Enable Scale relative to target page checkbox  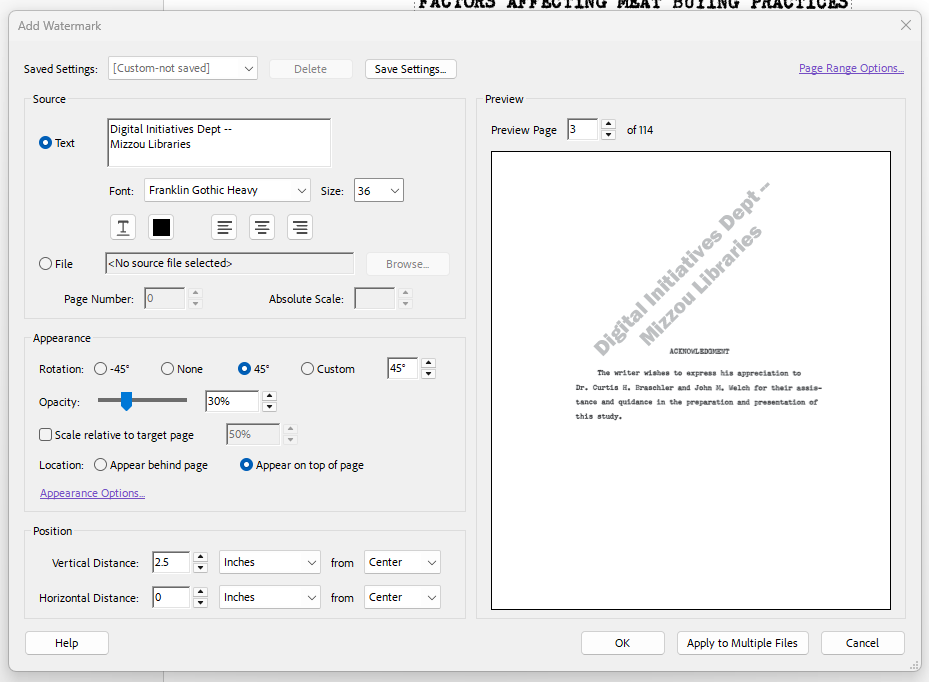pyautogui.click(x=46, y=435)
